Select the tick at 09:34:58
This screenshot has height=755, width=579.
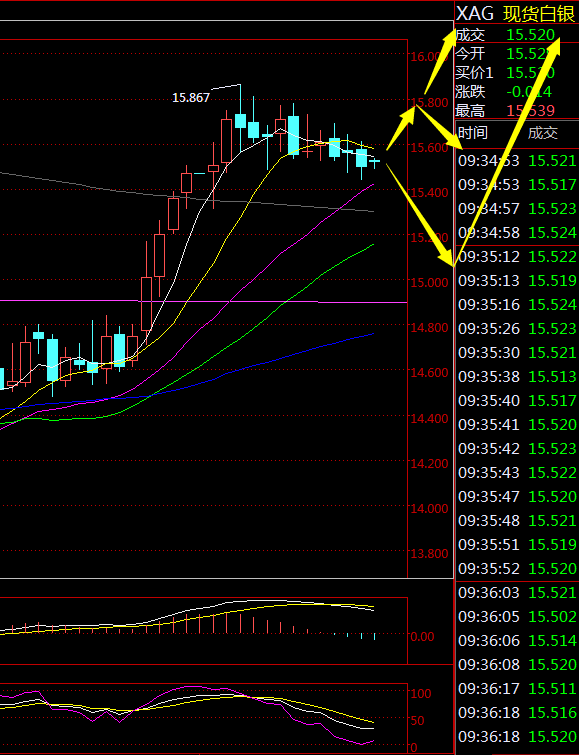coord(517,233)
